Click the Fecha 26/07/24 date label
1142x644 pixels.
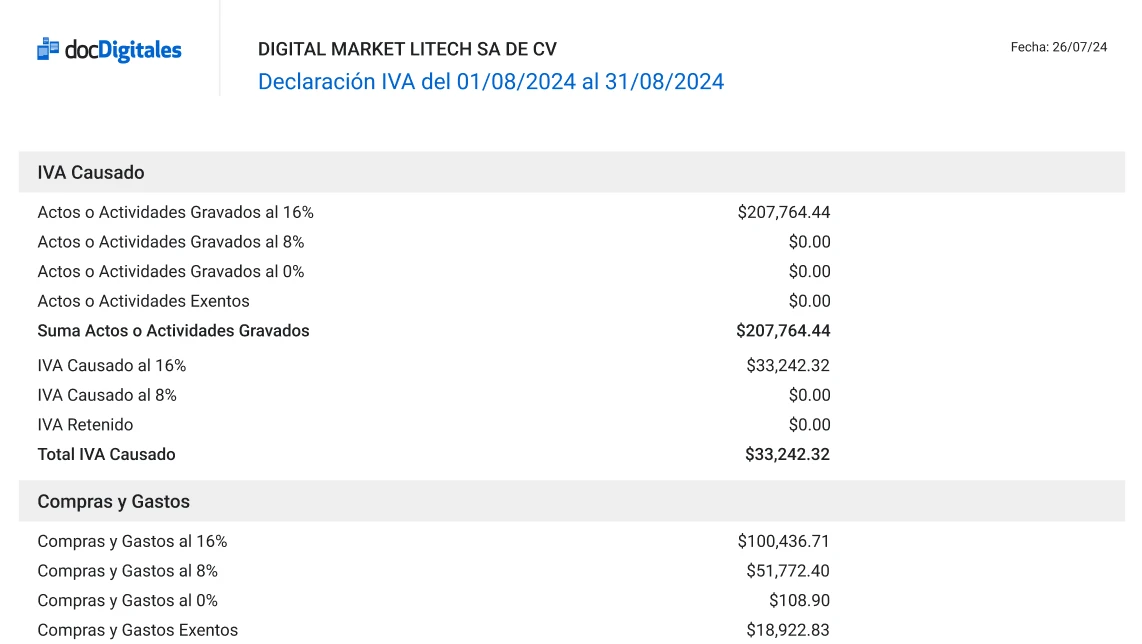coord(1058,47)
